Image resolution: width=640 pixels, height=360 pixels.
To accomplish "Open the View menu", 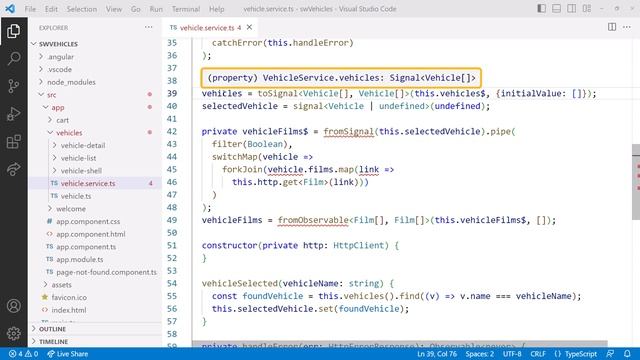I will [x=113, y=9].
